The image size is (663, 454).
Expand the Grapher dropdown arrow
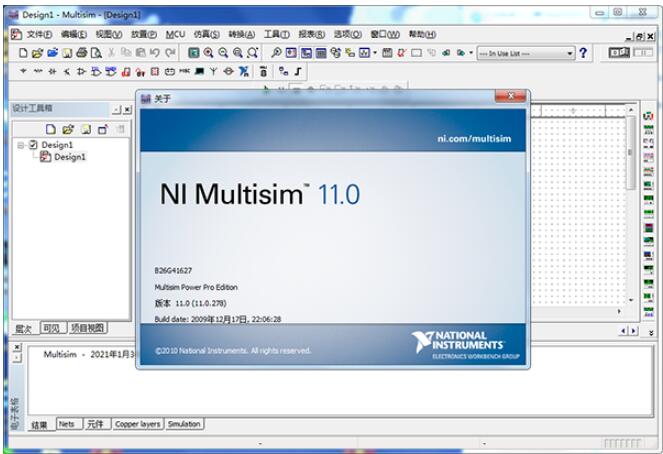point(375,53)
